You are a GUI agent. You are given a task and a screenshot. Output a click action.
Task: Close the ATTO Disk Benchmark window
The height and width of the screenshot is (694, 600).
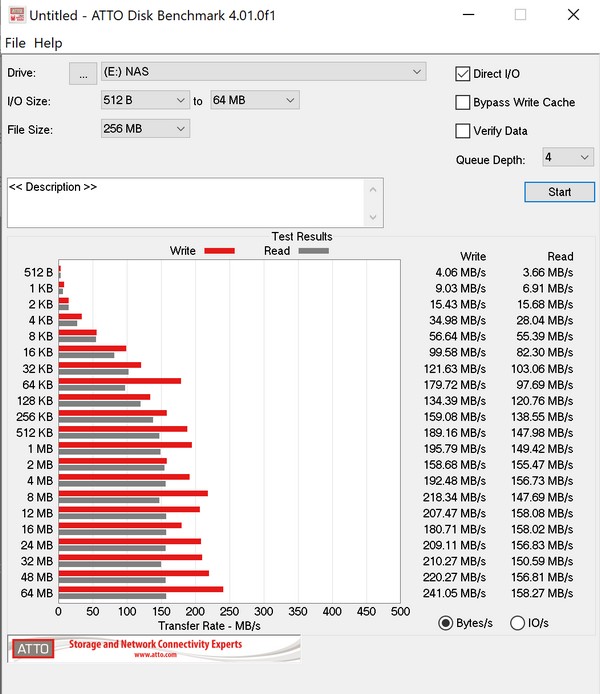573,15
